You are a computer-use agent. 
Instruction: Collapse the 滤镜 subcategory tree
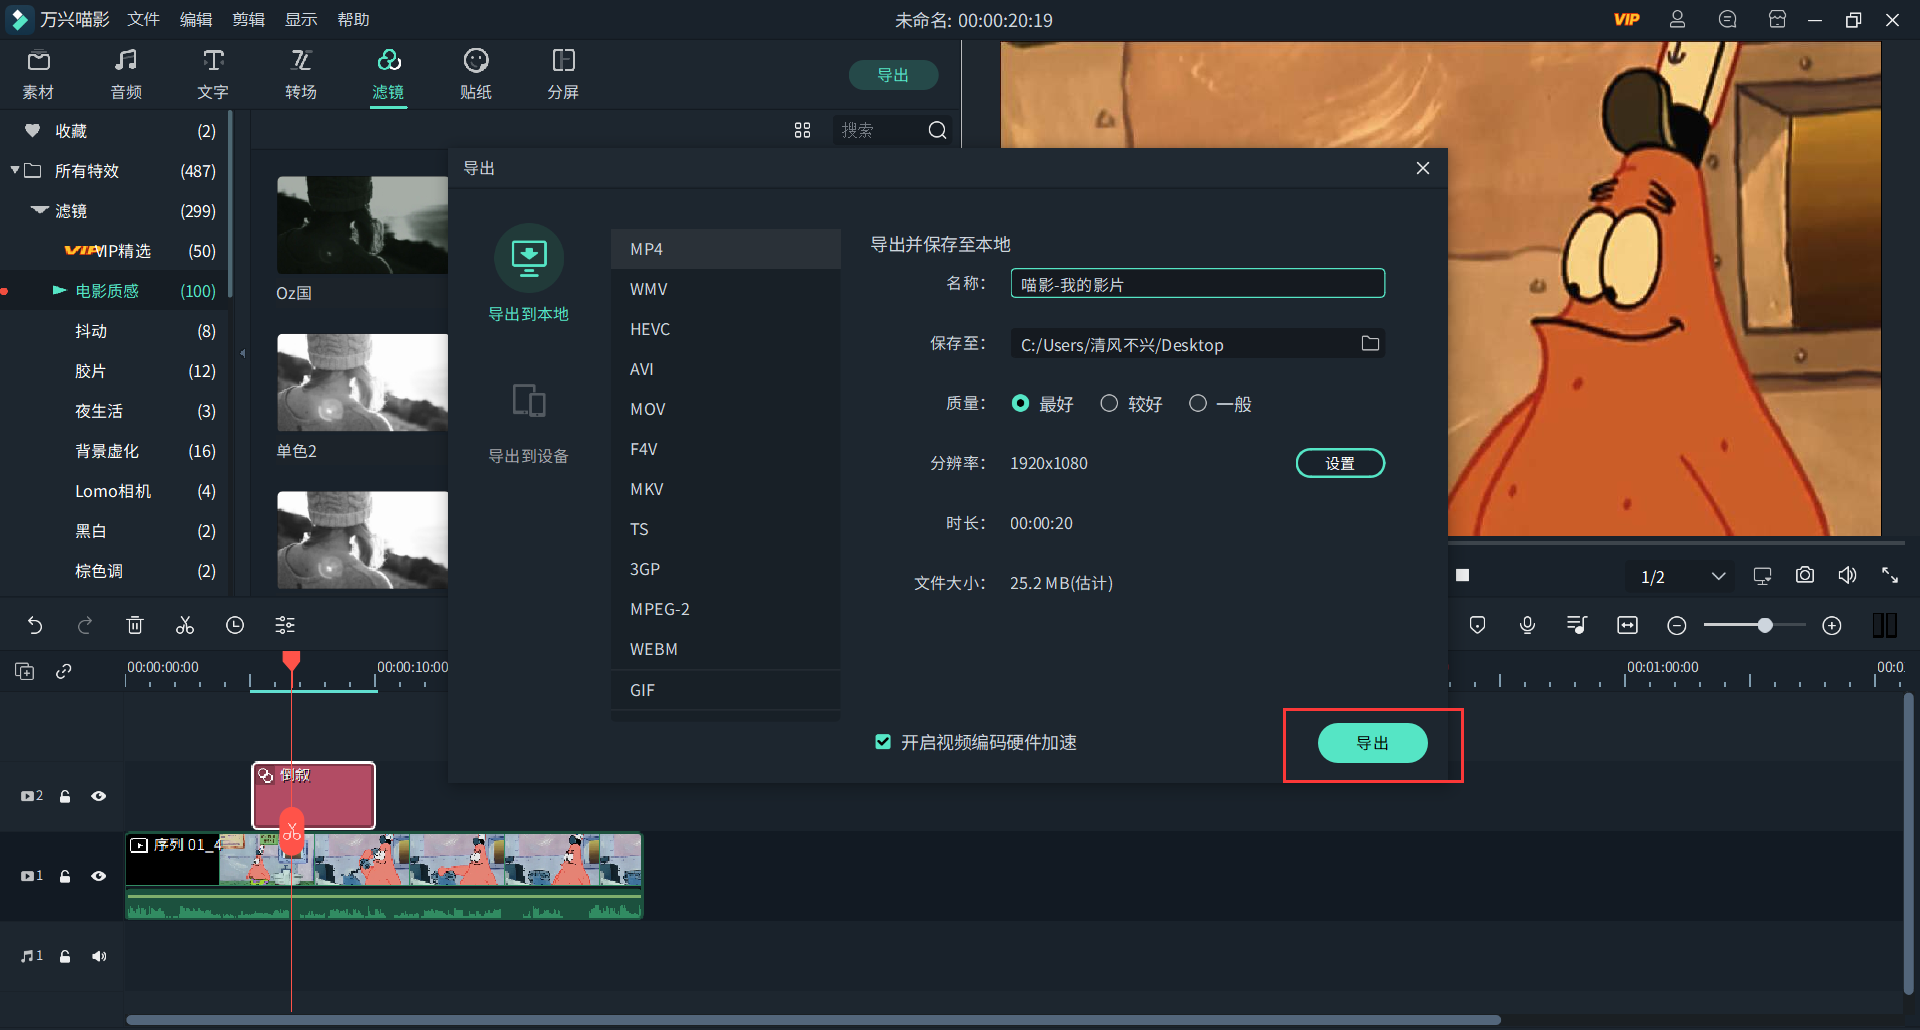coord(37,211)
